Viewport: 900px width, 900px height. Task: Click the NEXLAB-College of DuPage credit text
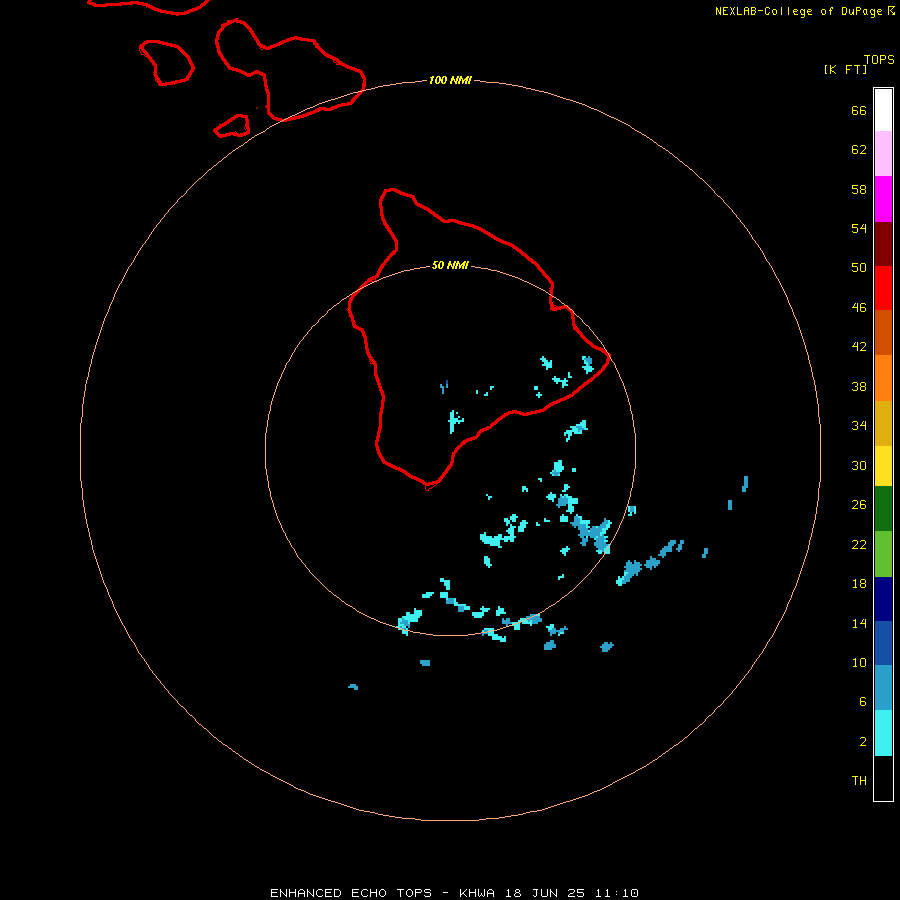[x=798, y=11]
